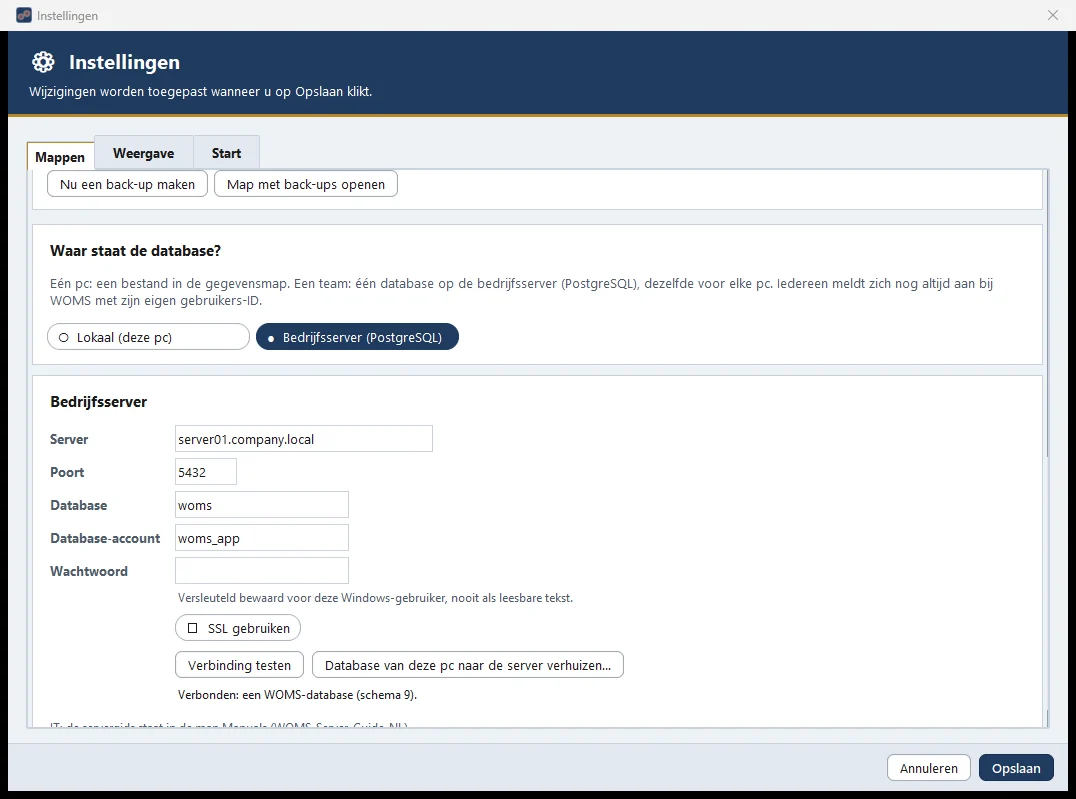This screenshot has width=1076, height=799.
Task: Select the Lokaal (deze pc) option
Action: (148, 337)
